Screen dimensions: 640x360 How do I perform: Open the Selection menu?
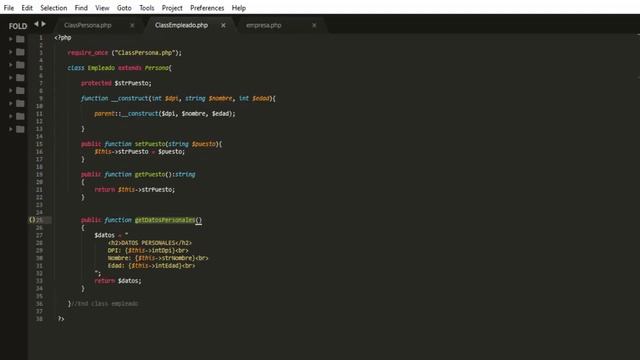click(53, 8)
